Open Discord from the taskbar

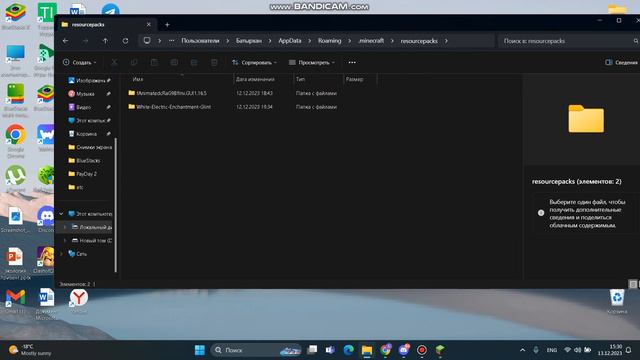tap(404, 350)
